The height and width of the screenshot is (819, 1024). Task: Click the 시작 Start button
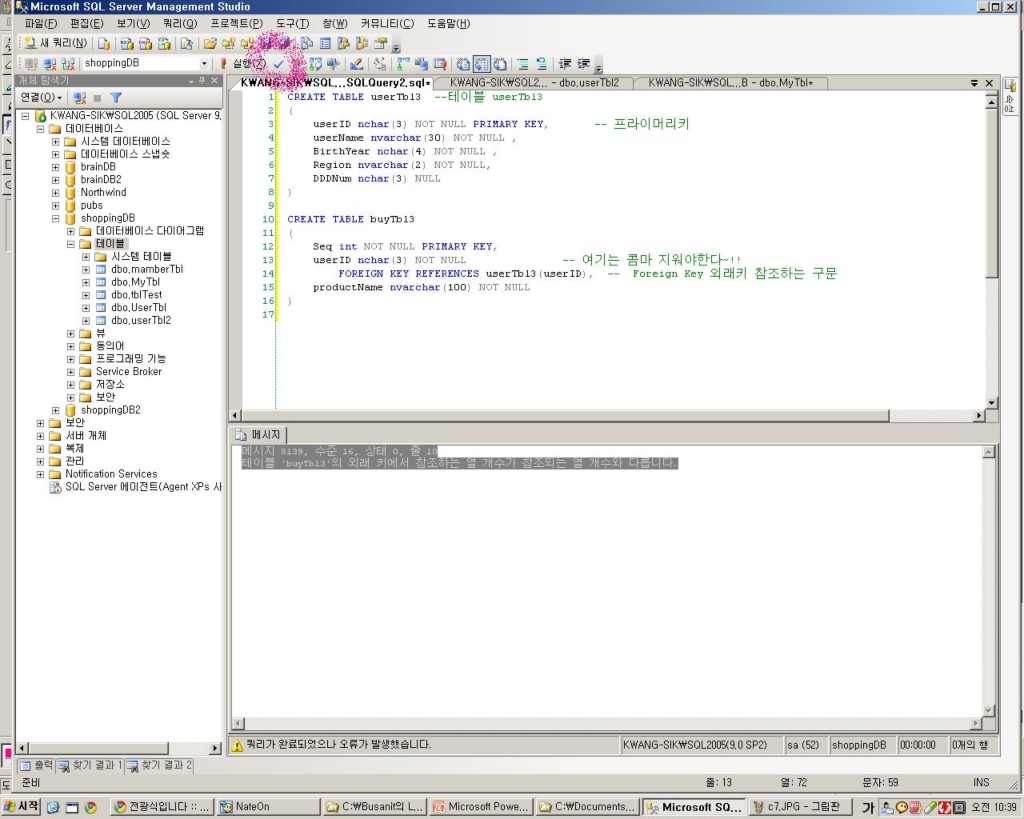21,807
